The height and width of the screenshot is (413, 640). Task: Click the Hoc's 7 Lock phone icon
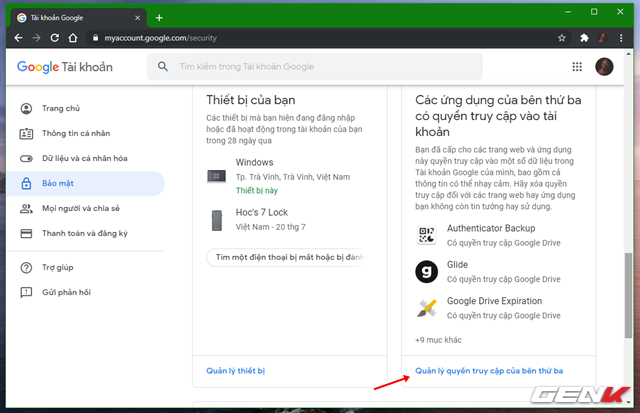pos(217,220)
